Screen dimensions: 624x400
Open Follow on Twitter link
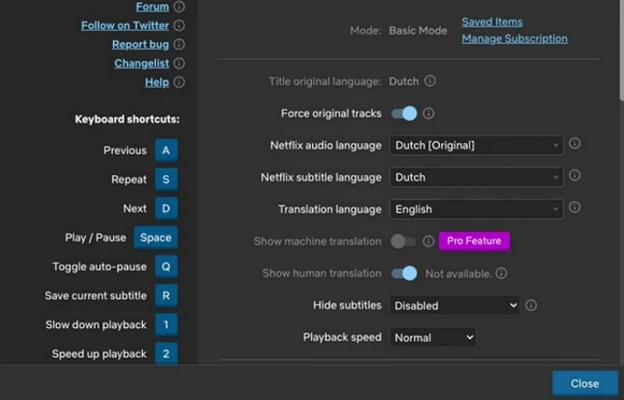pos(125,25)
